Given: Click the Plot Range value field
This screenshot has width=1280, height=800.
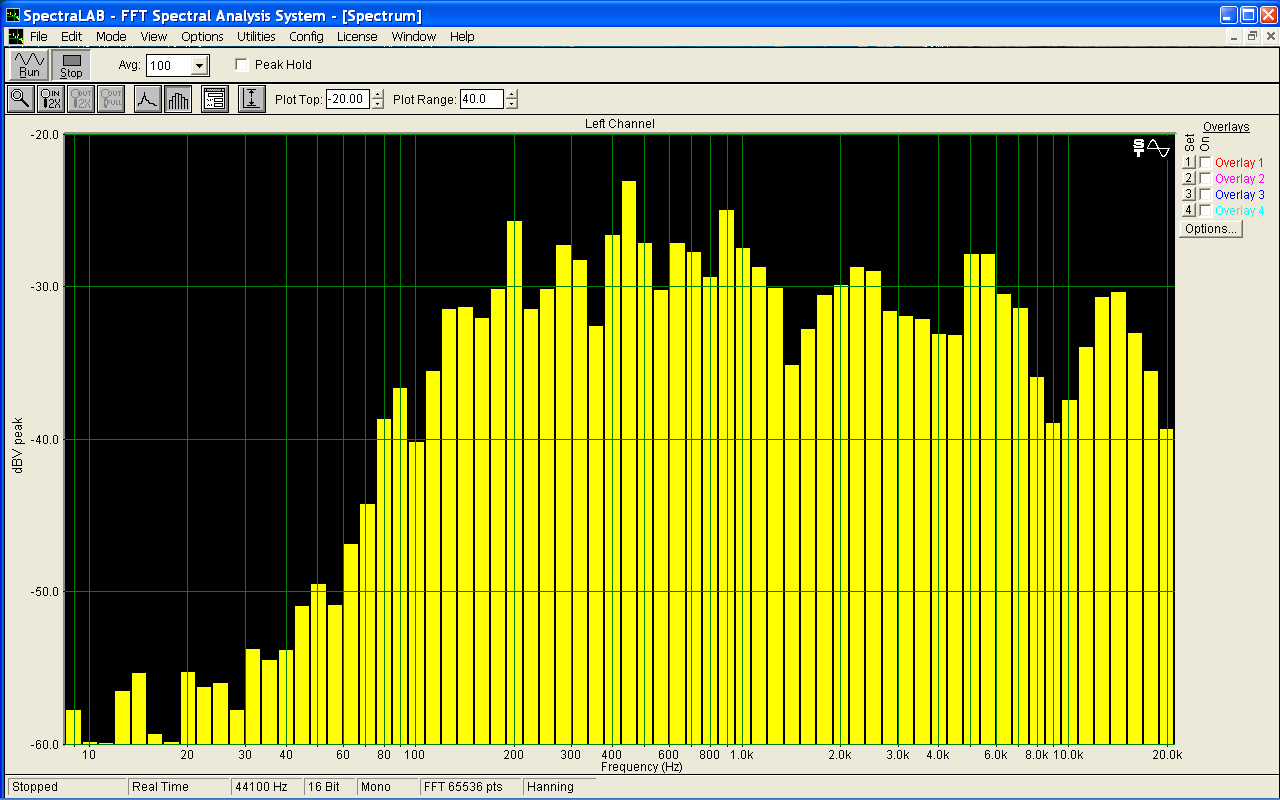Looking at the screenshot, I should pos(483,99).
